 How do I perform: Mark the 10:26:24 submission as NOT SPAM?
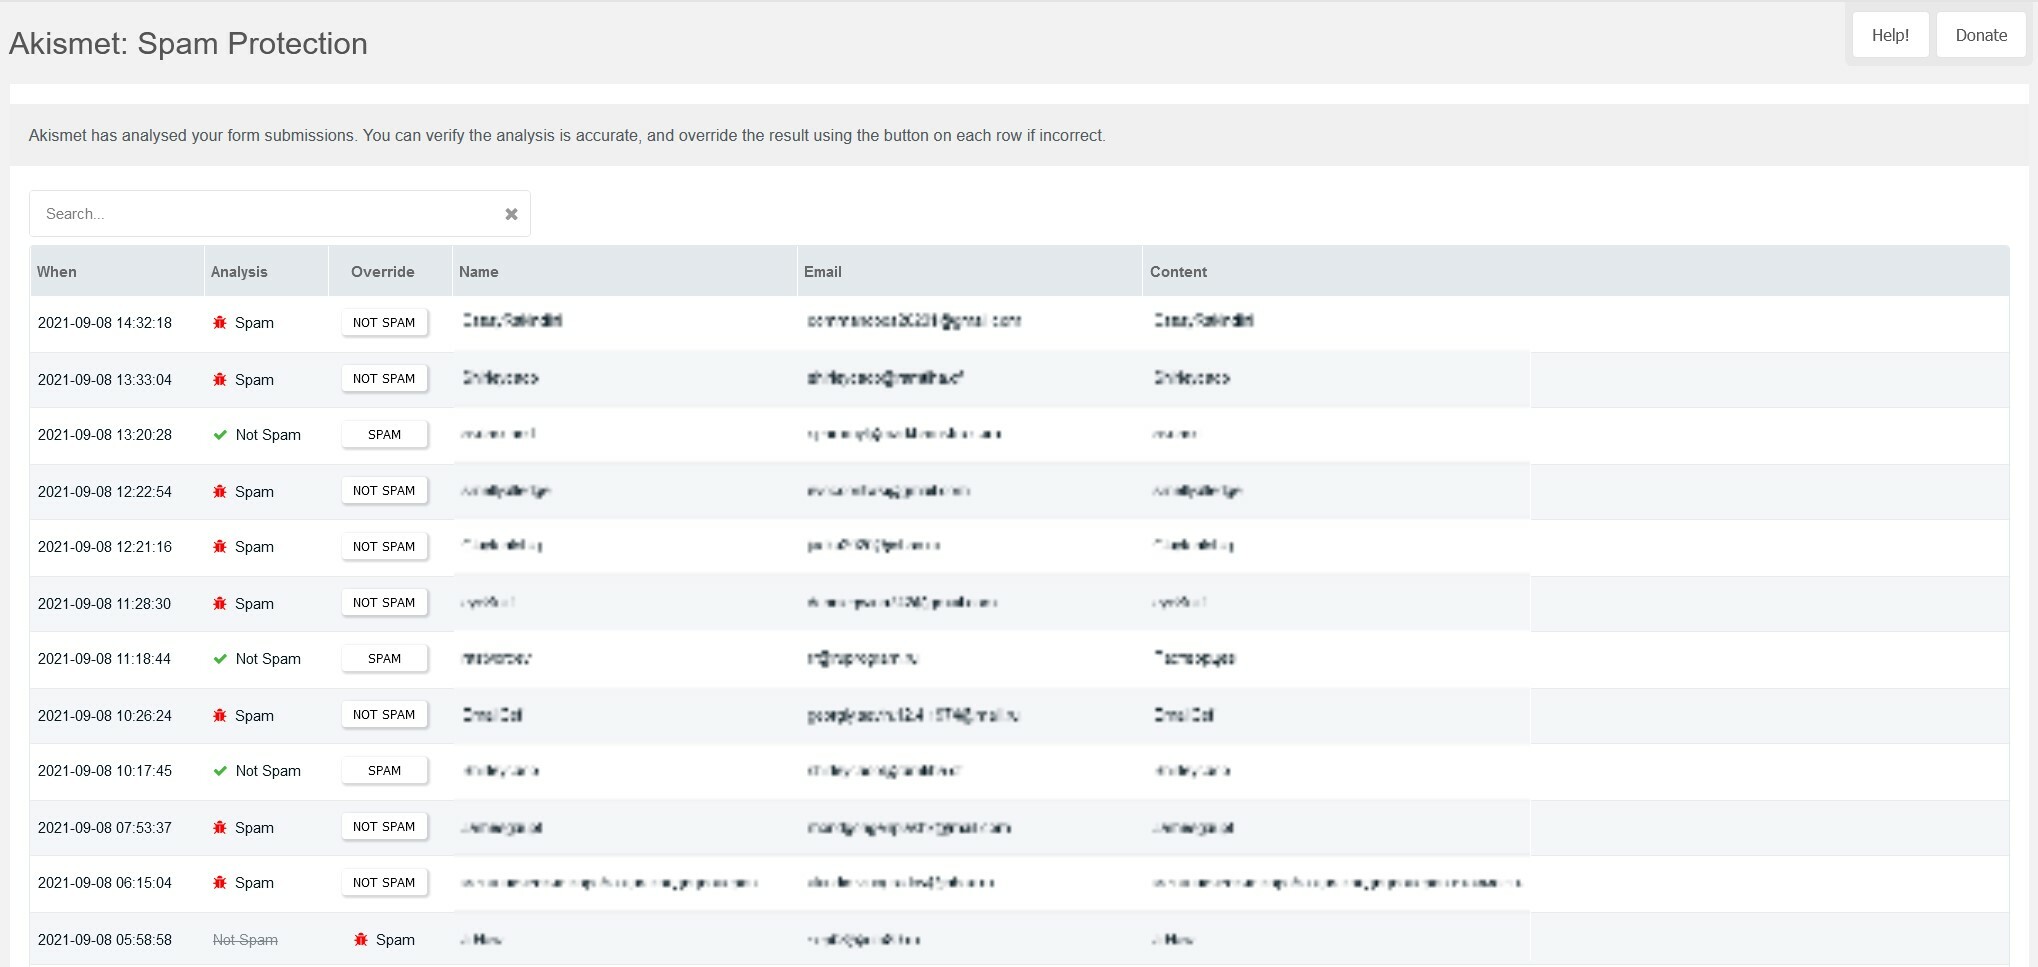coord(384,715)
